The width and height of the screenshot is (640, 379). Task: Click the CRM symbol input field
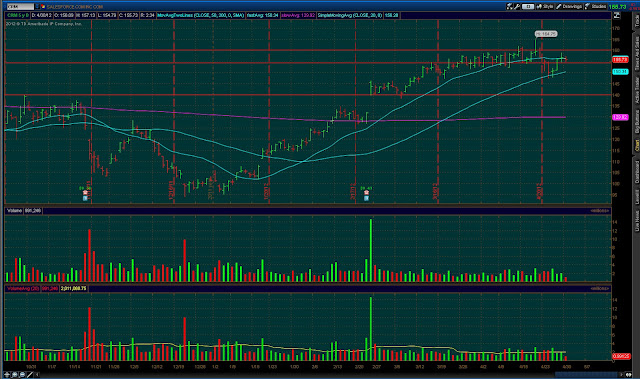(20, 7)
